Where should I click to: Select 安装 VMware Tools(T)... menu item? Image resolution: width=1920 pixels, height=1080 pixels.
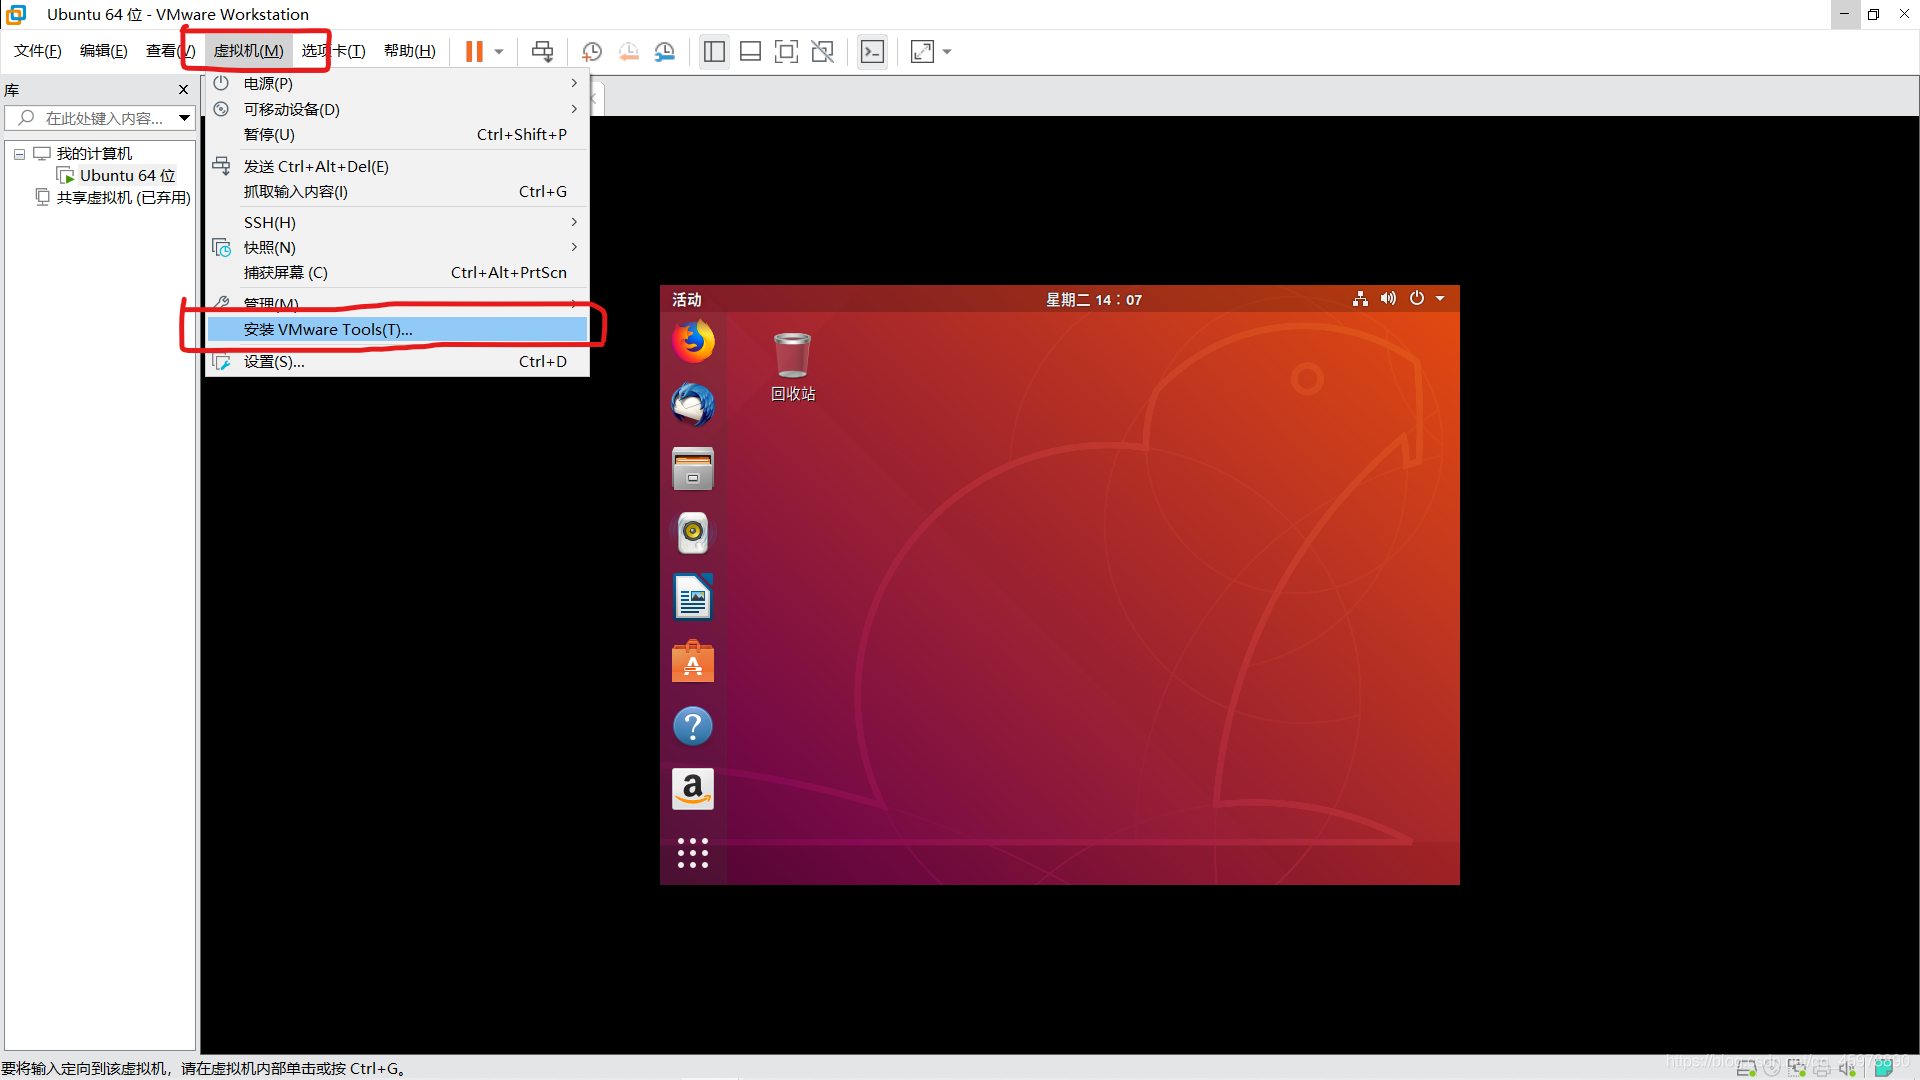(397, 329)
